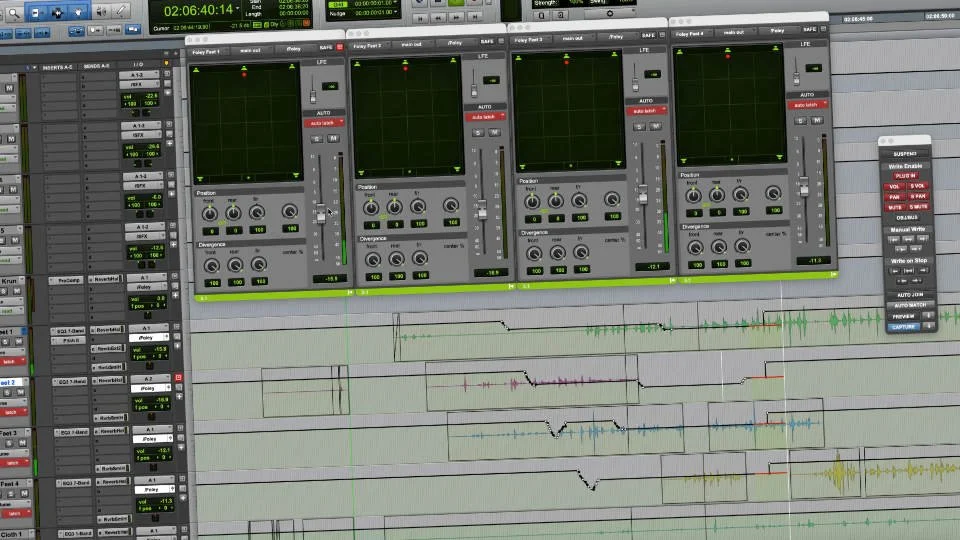The image size is (960, 540).
Task: Click the I/O column header
Action: click(x=140, y=64)
